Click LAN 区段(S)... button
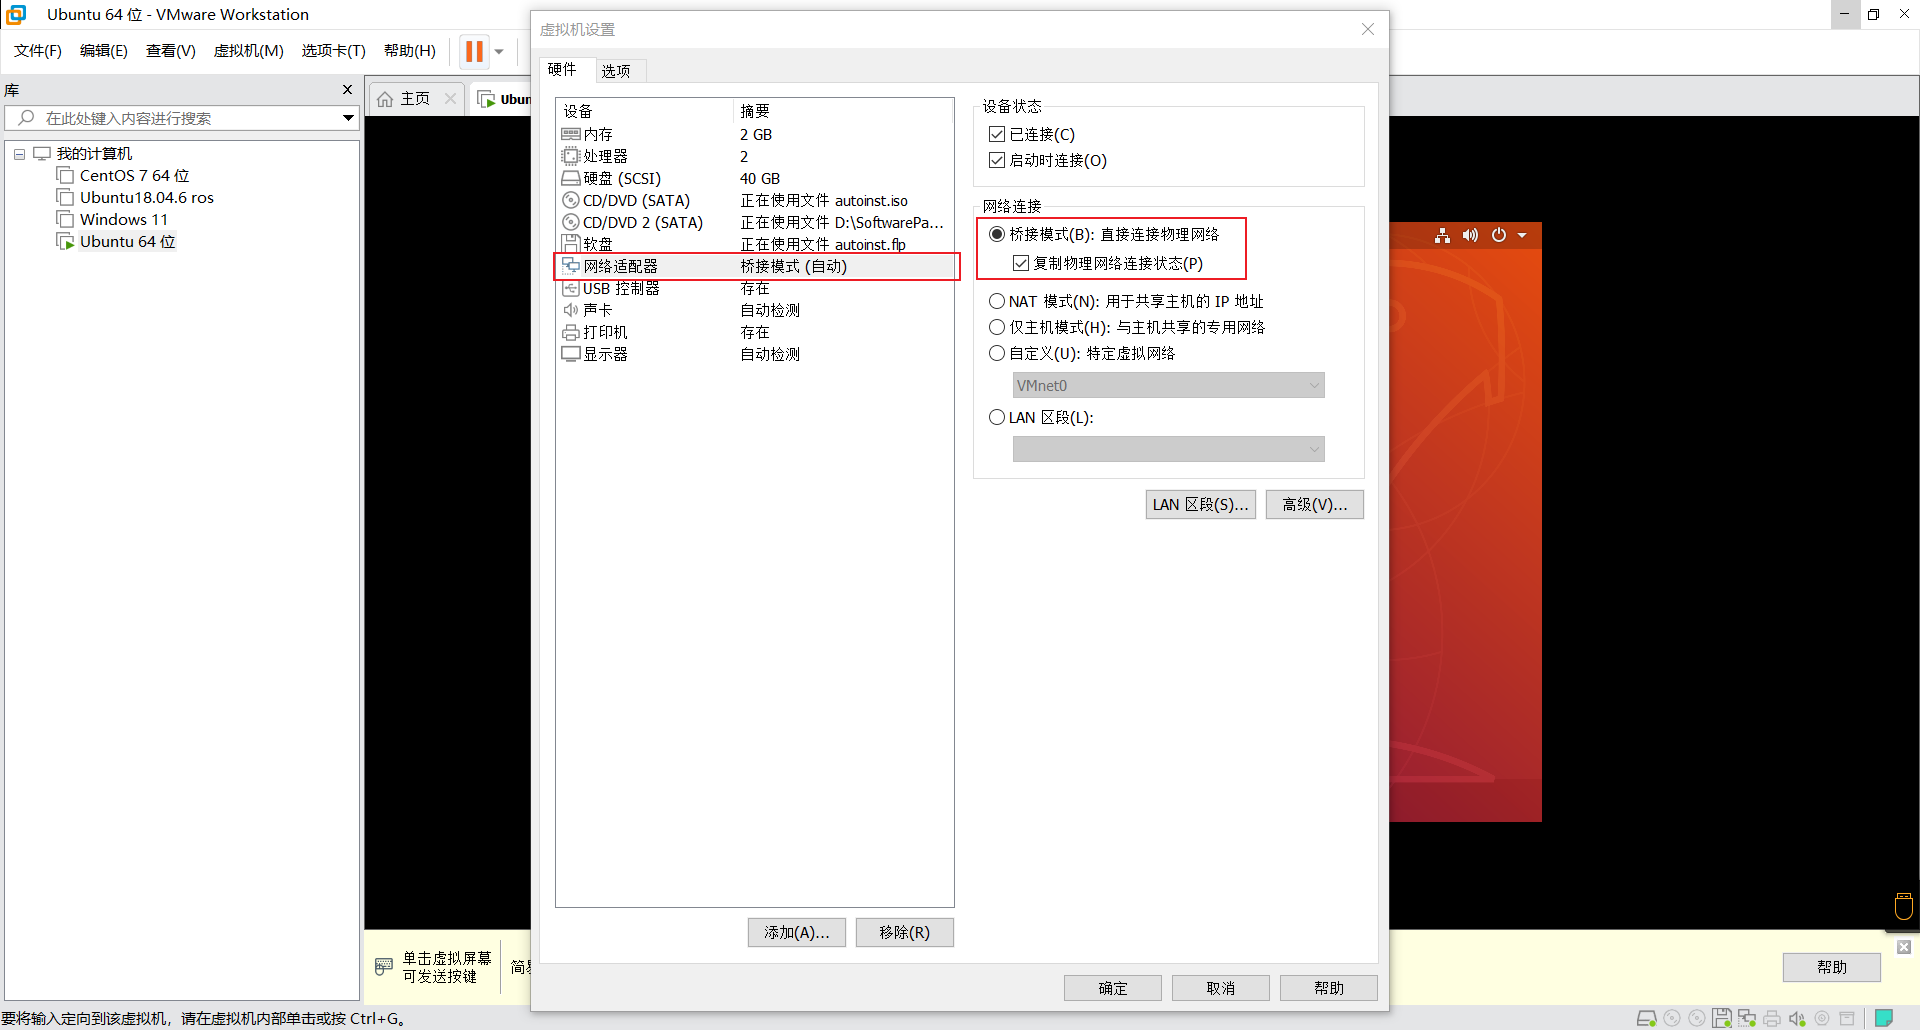Image resolution: width=1920 pixels, height=1030 pixels. click(x=1200, y=504)
